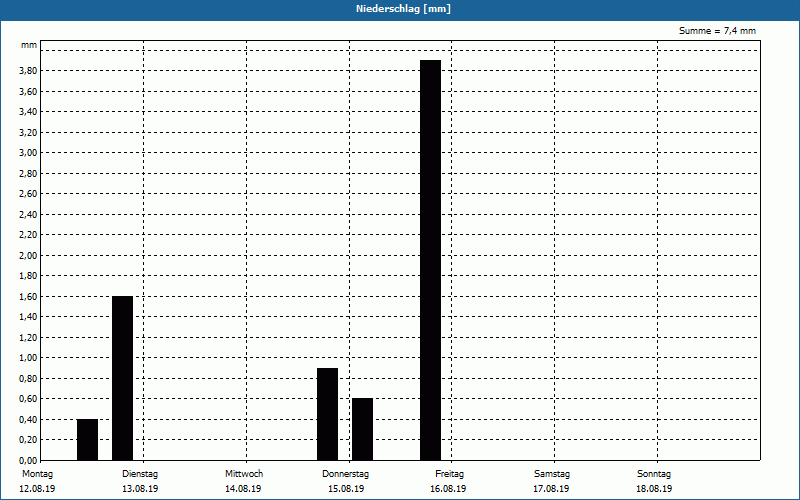Click the 1,40 y-axis value
Viewport: 800px width, 500px height.
click(x=28, y=317)
